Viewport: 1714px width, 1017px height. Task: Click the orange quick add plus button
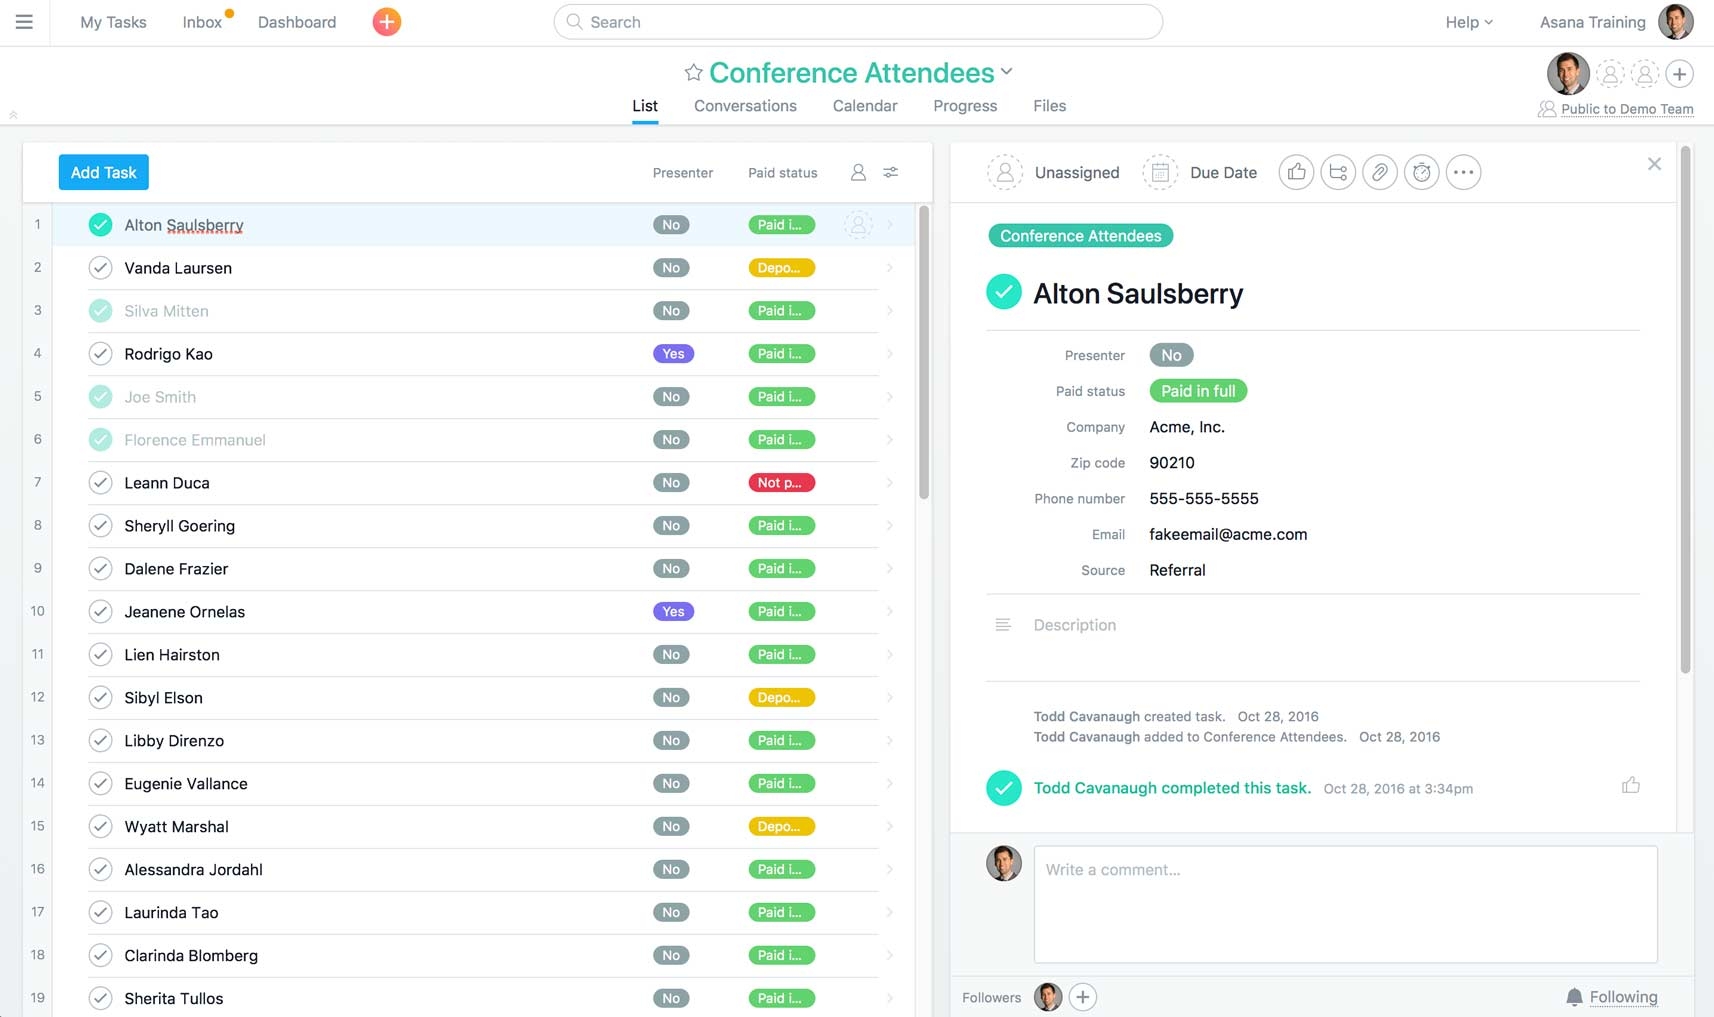pos(386,22)
